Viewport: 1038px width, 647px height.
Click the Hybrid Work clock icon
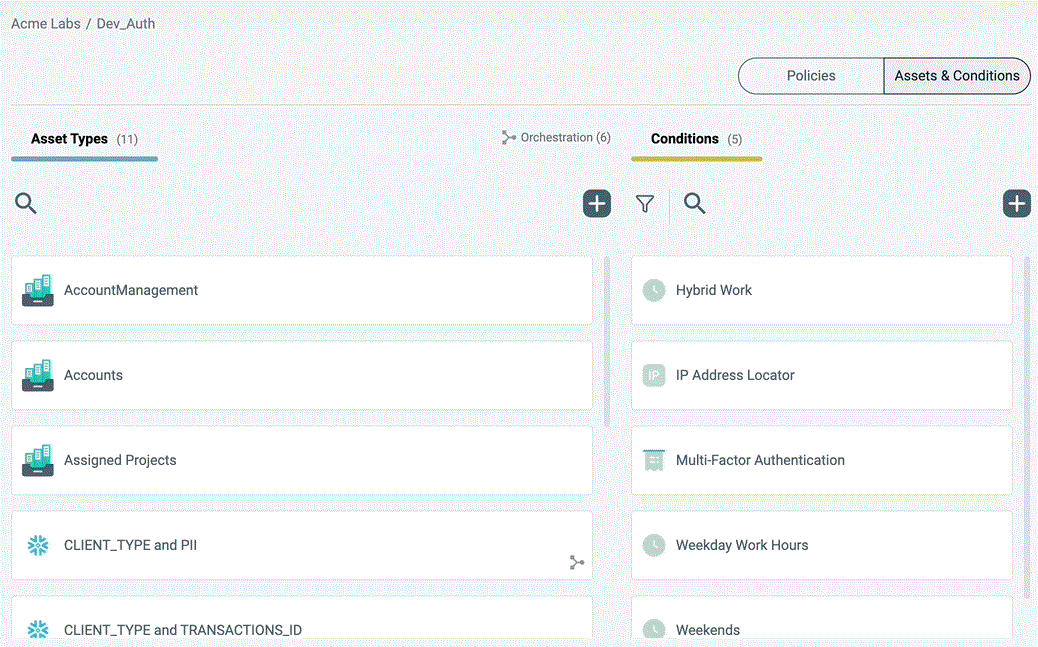[x=653, y=291]
